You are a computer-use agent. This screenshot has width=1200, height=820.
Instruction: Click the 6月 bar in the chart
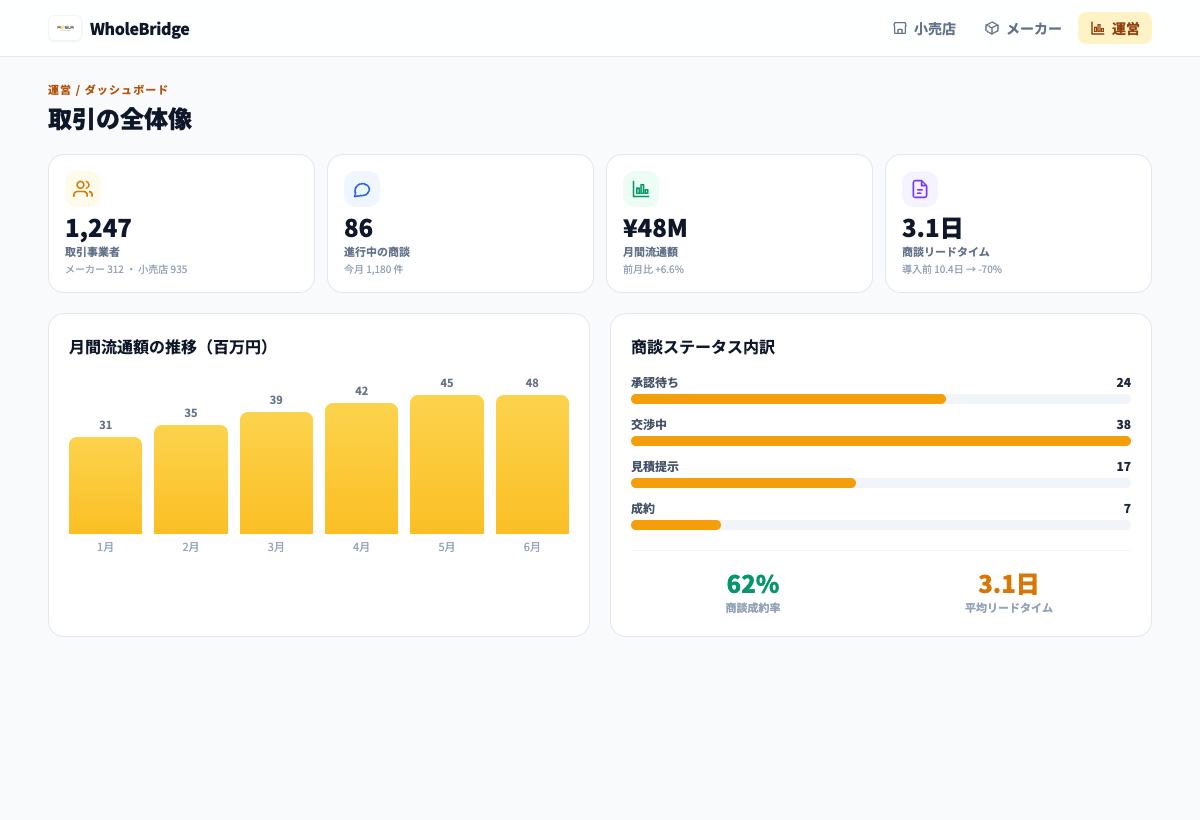click(x=532, y=465)
